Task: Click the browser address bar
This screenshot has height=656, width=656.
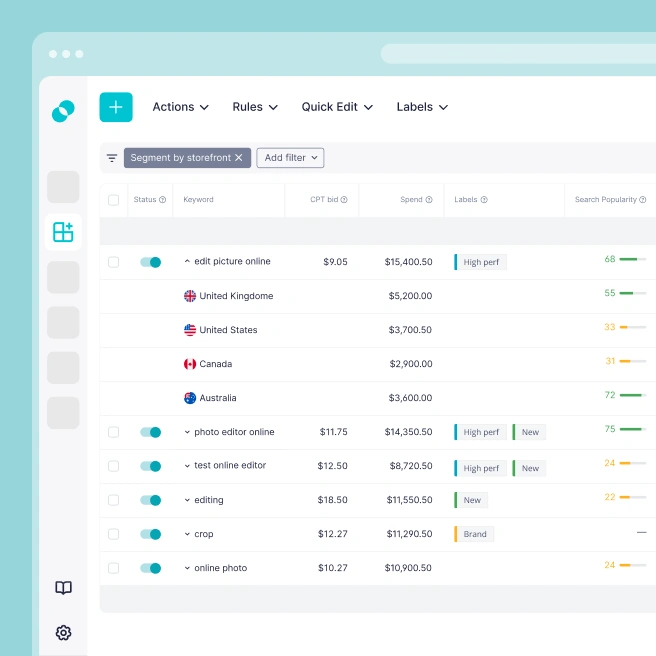Action: (518, 54)
